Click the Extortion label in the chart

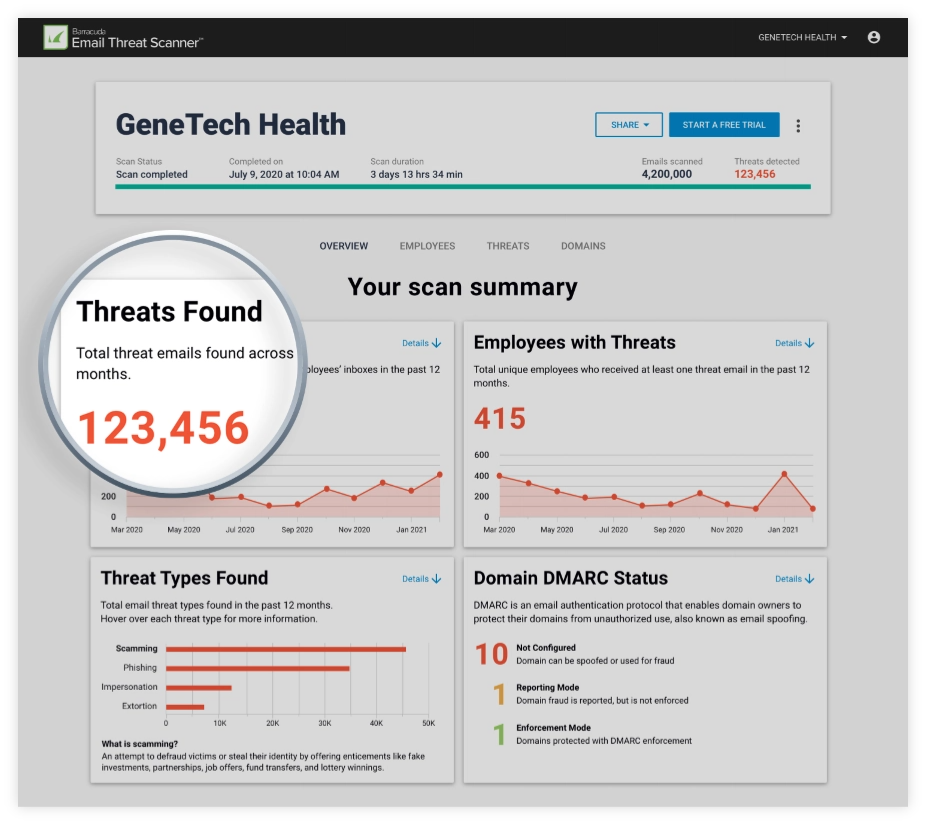point(139,706)
